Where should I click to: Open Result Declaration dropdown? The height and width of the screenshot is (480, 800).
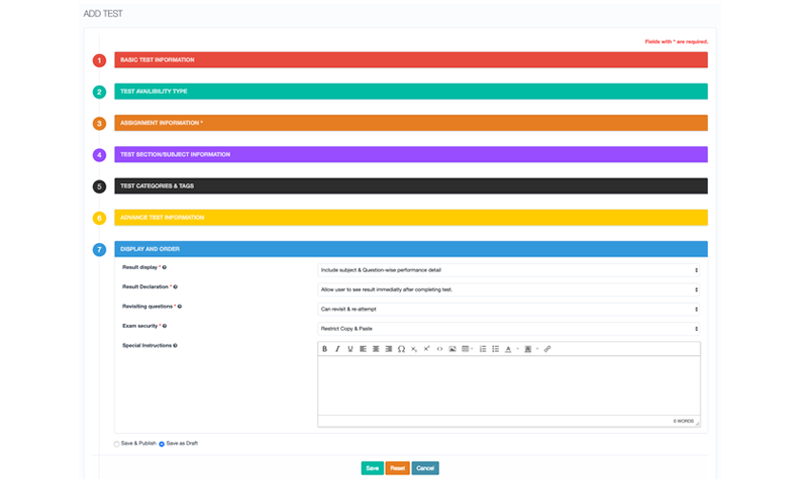point(508,290)
